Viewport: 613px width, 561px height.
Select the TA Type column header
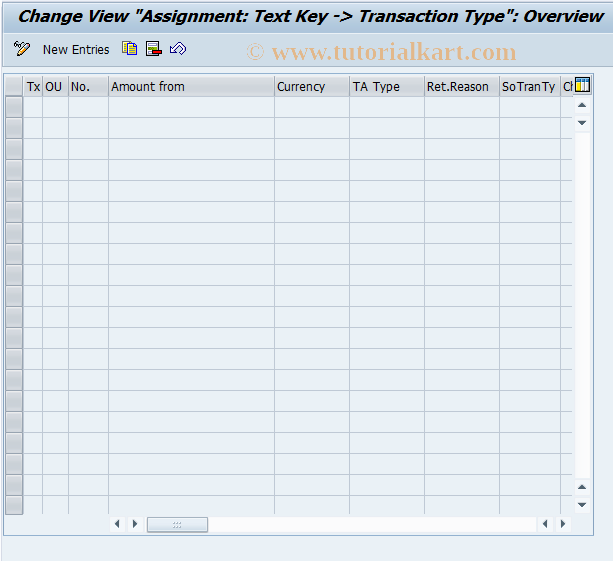click(x=387, y=86)
